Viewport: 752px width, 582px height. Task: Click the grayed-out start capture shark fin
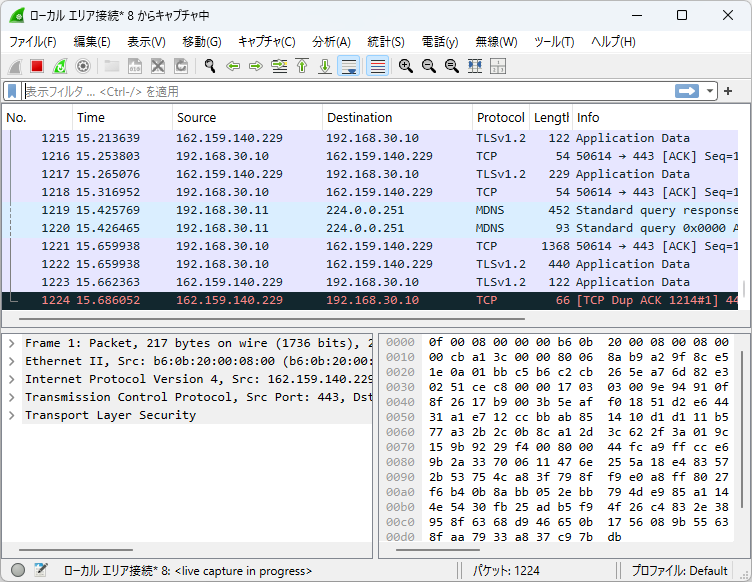(x=15, y=66)
